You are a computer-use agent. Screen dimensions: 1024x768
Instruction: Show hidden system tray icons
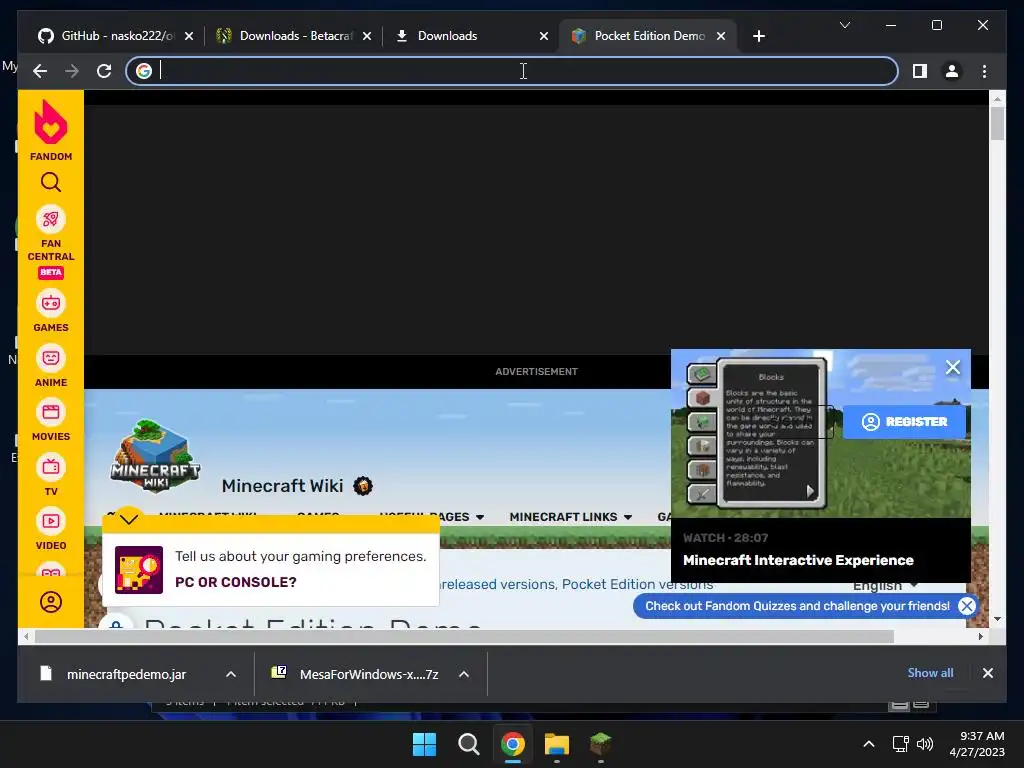click(869, 744)
